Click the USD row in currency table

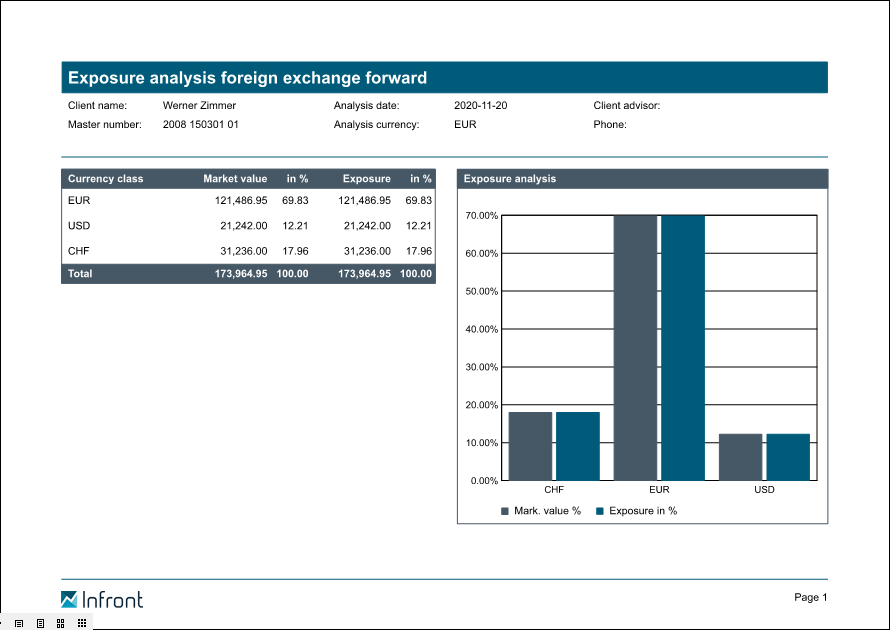[x=79, y=226]
